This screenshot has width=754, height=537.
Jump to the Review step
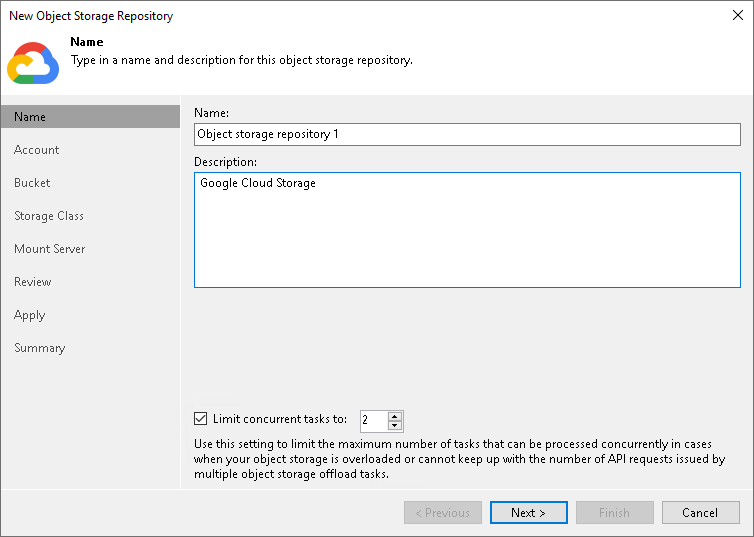[32, 282]
